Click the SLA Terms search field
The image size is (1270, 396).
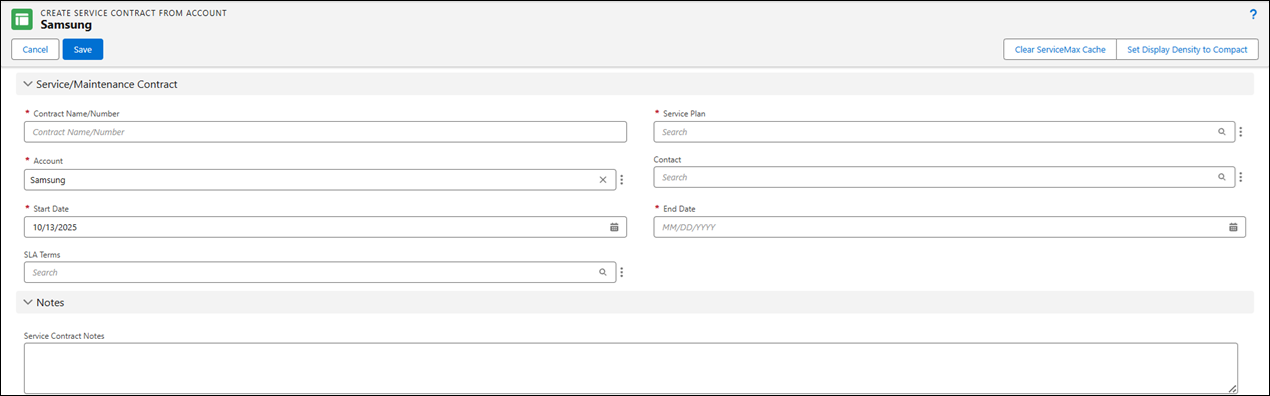[x=320, y=272]
